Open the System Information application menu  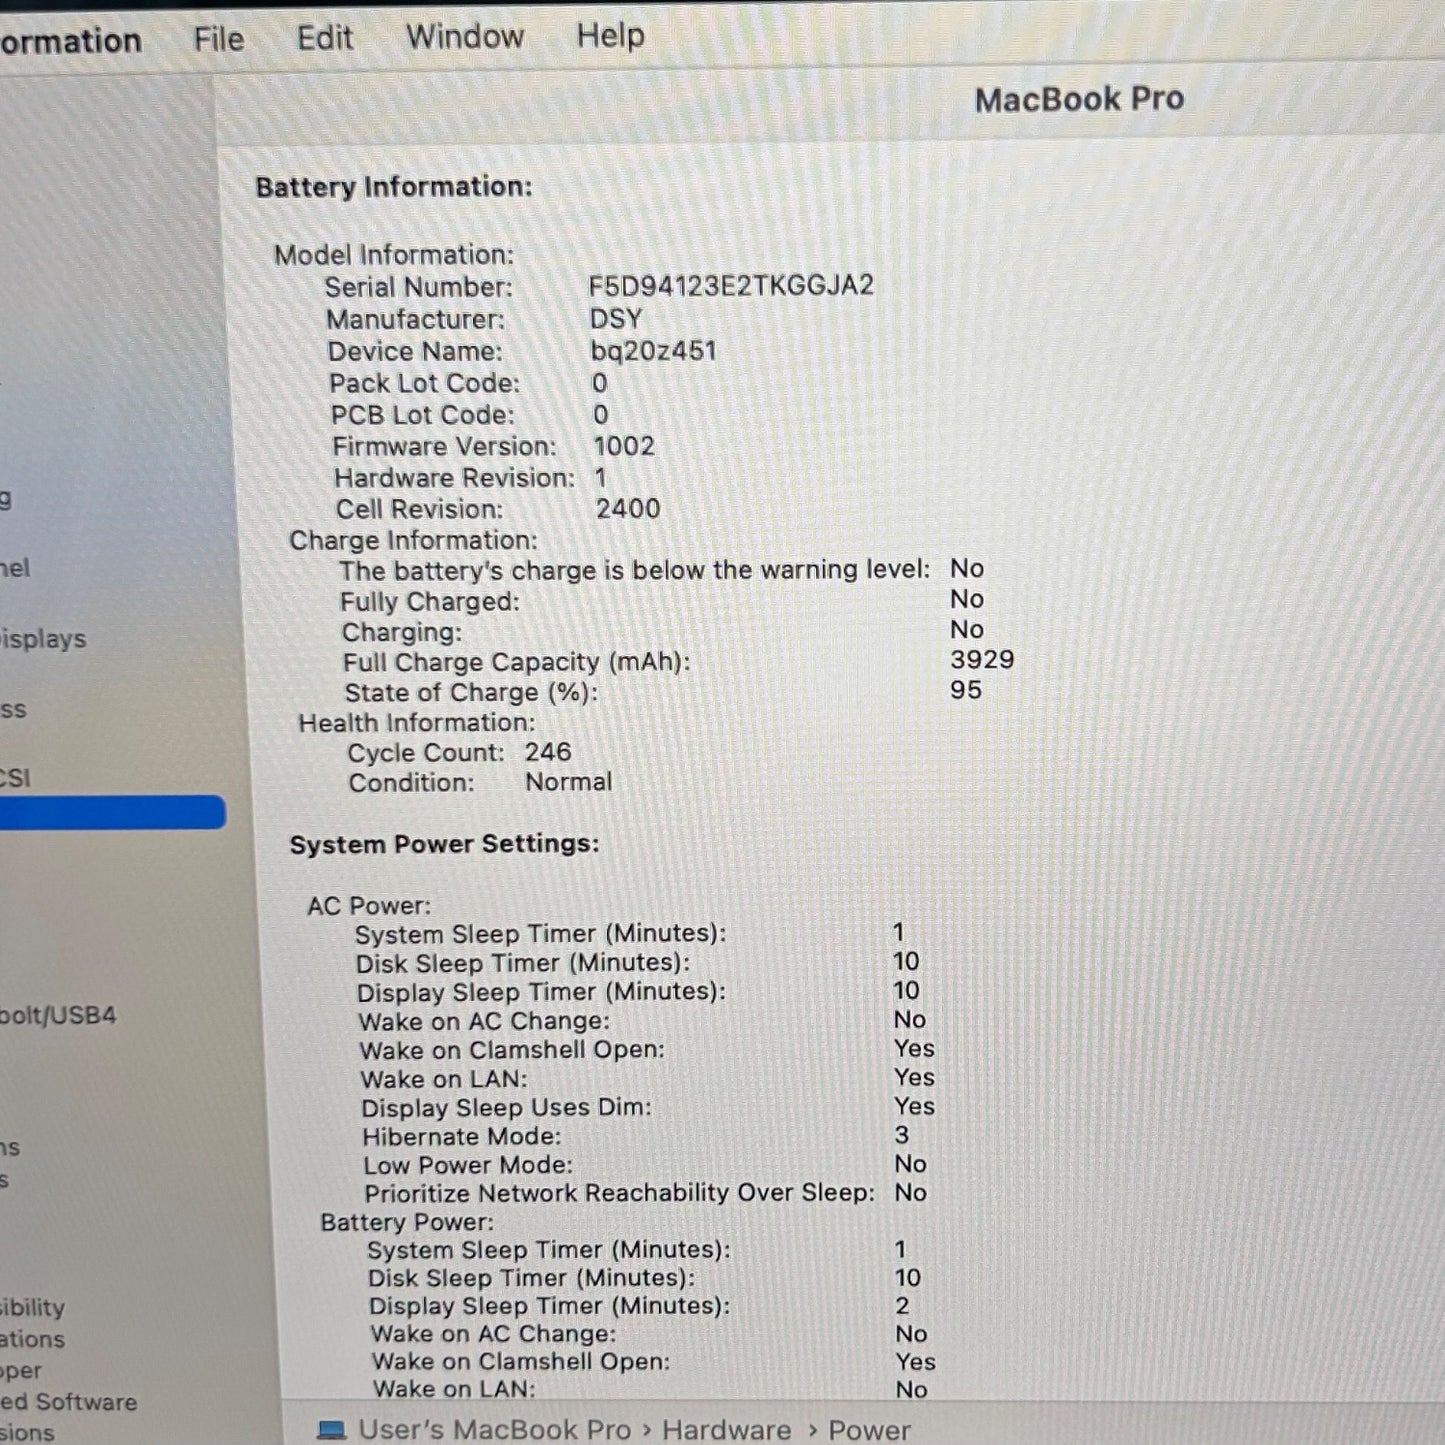tap(70, 41)
